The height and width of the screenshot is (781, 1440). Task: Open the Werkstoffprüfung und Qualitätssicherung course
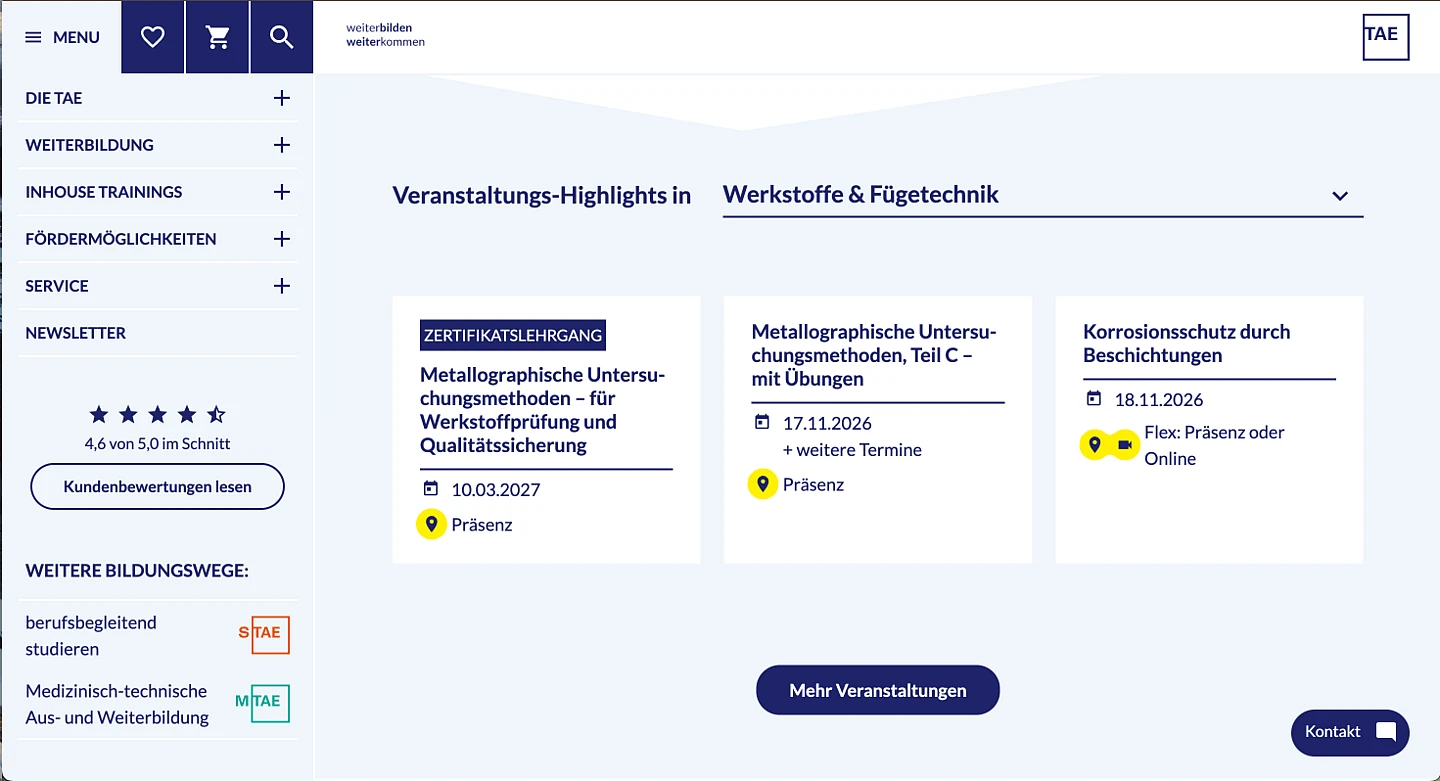pos(543,410)
